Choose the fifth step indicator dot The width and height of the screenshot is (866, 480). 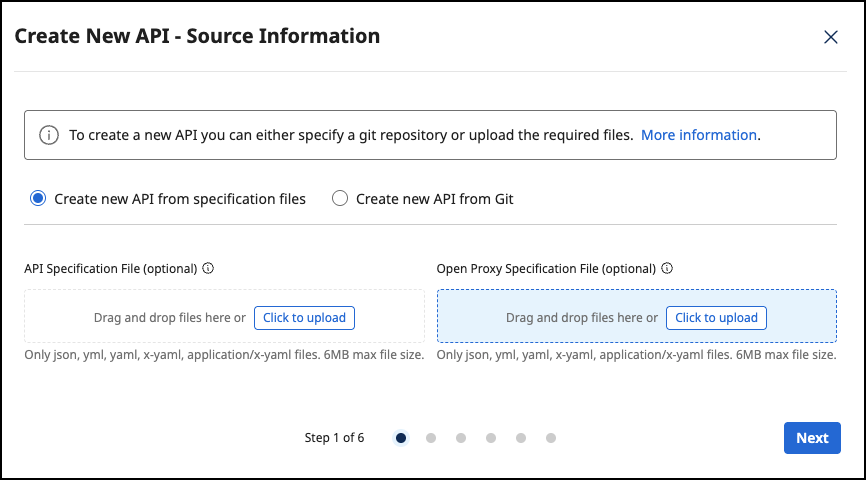521,438
